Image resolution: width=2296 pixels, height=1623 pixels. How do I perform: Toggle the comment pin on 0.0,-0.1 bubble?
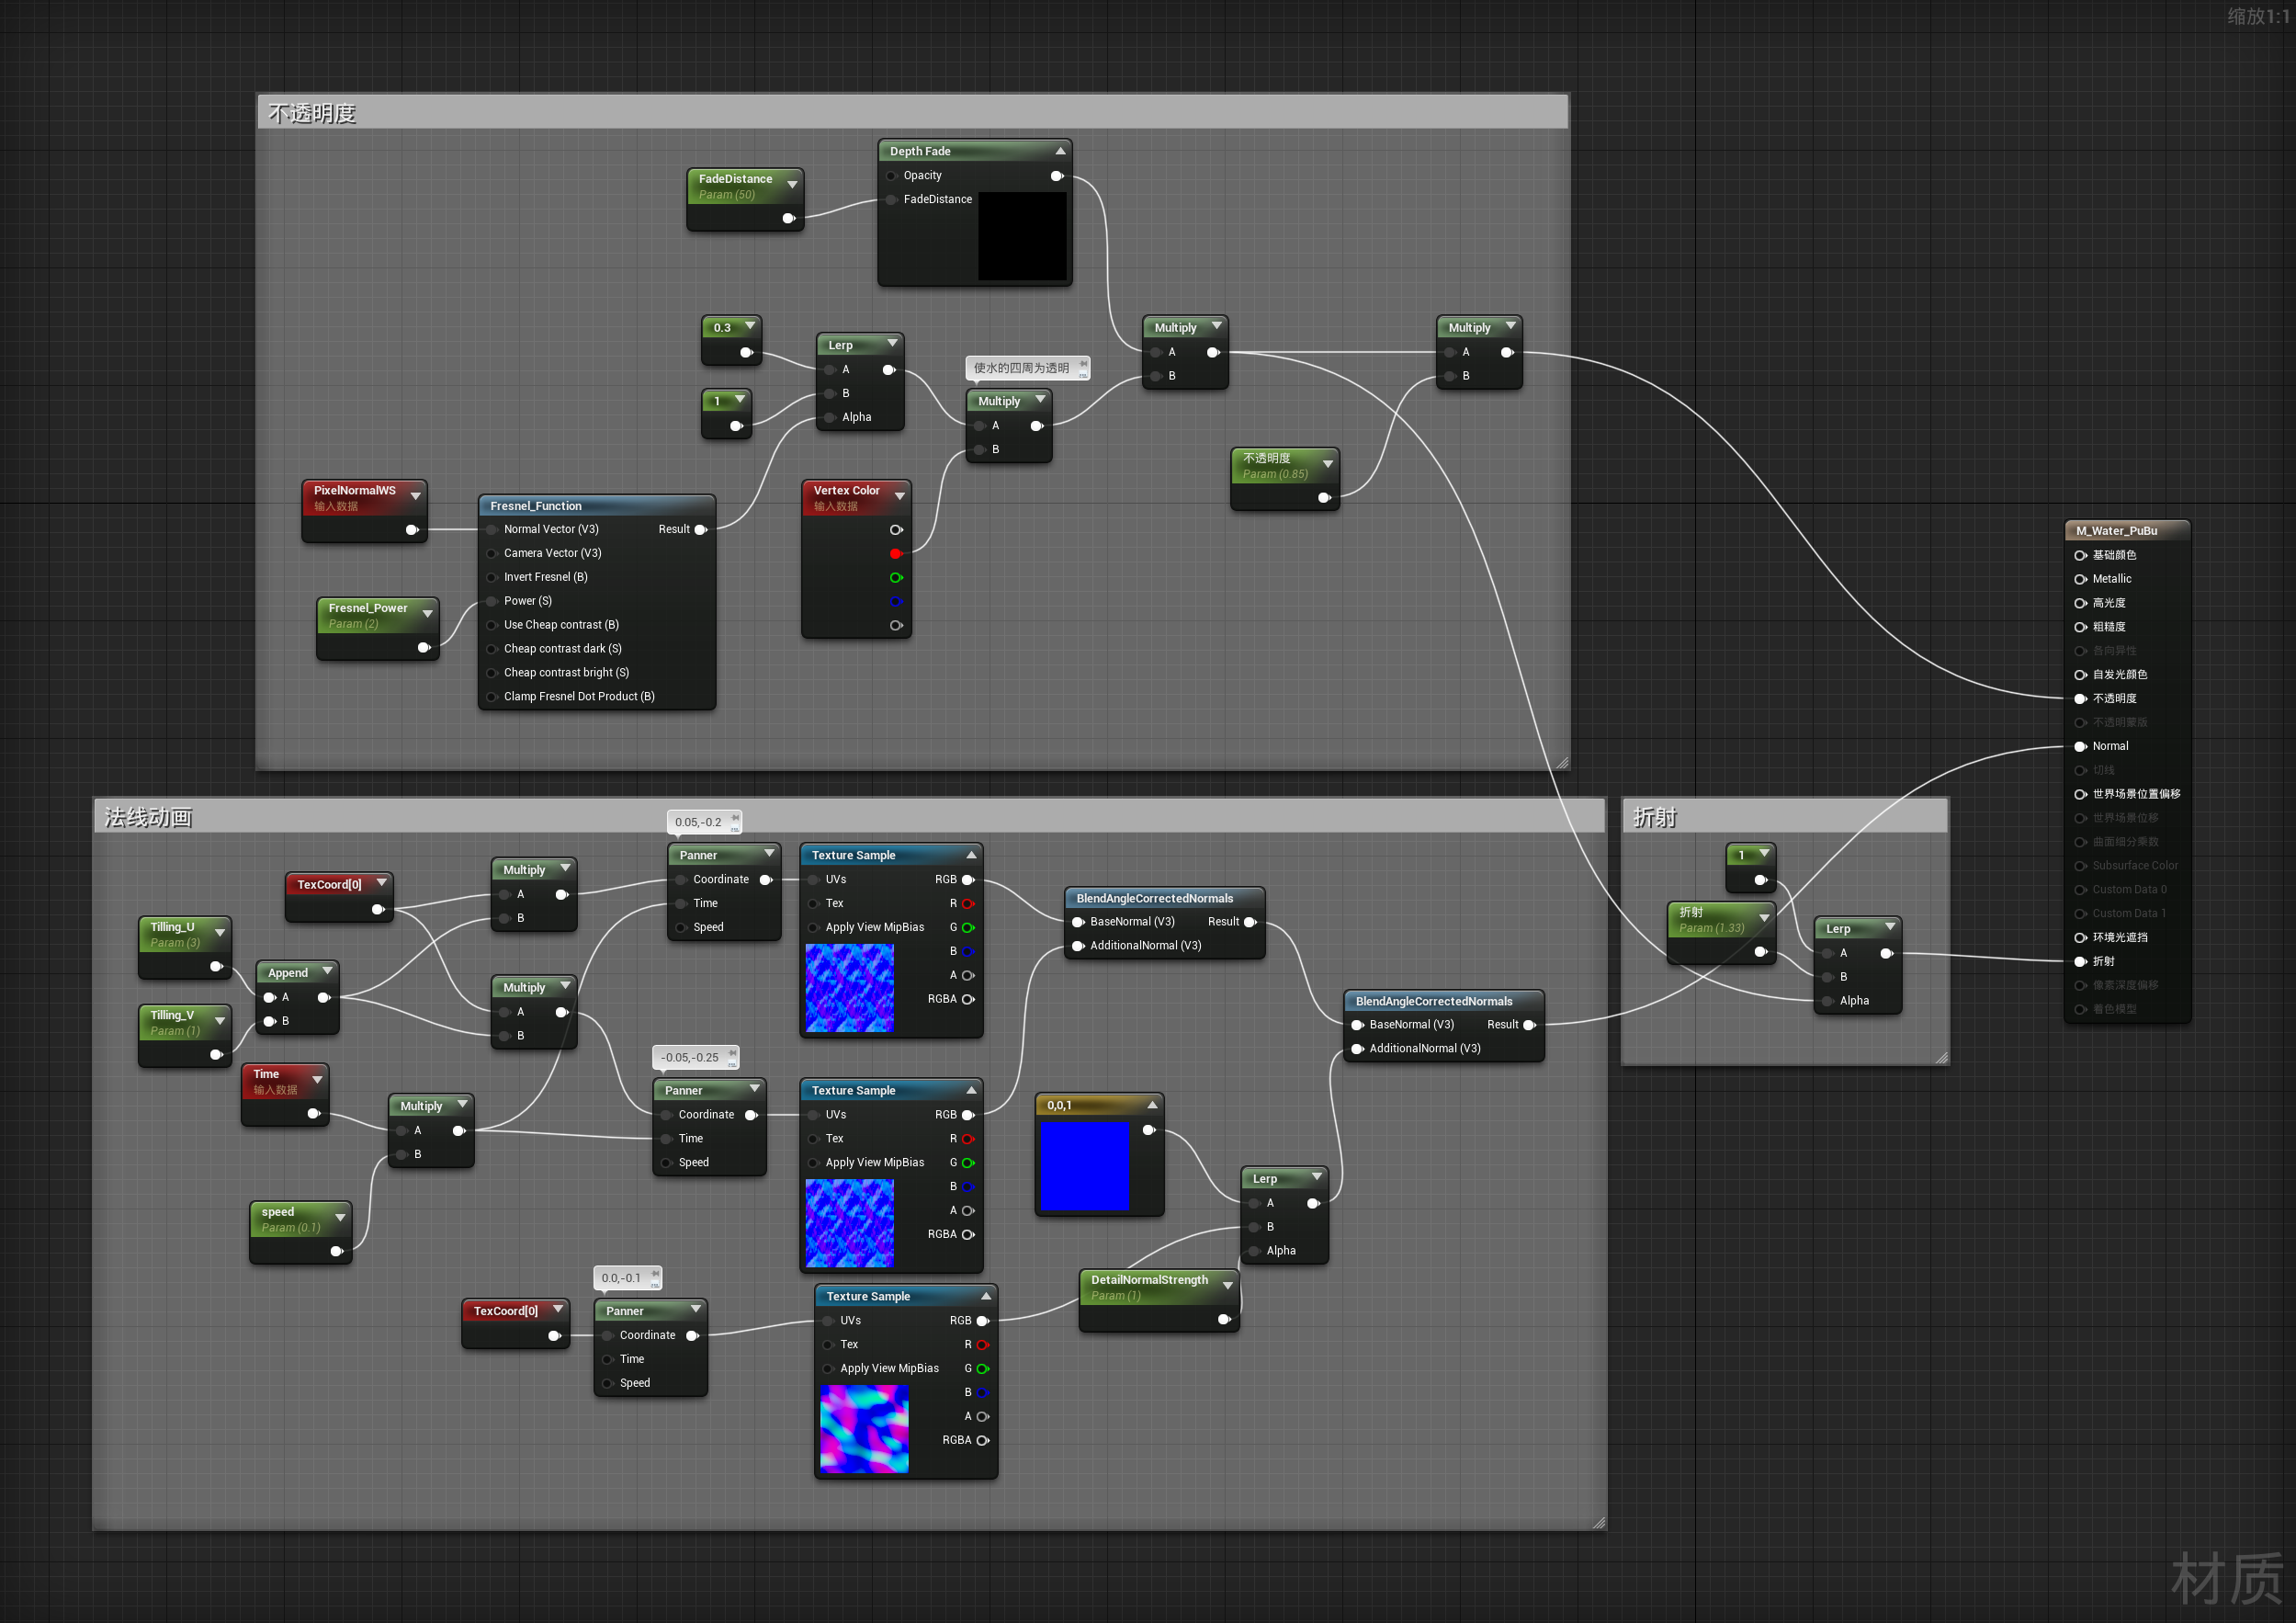(x=655, y=1275)
